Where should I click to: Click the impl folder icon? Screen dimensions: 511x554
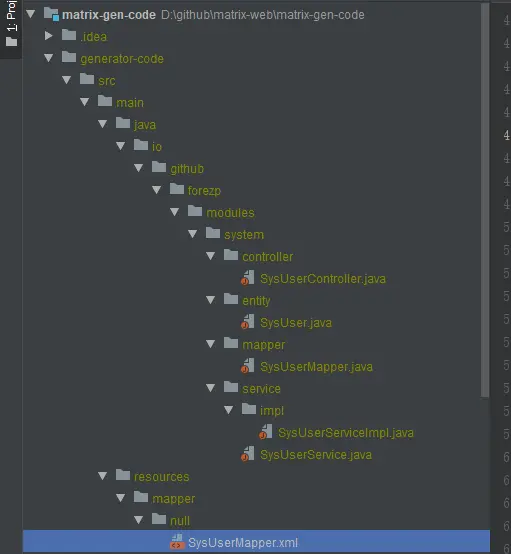coord(249,409)
